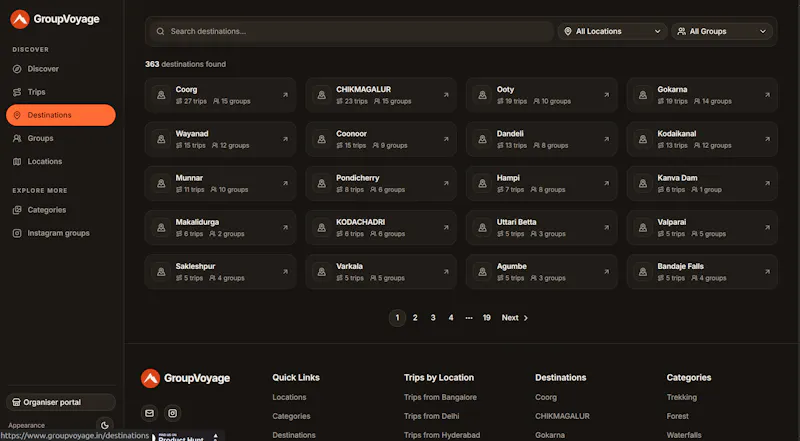Open the Trips route icon in sidebar
The width and height of the screenshot is (800, 441).
pyautogui.click(x=17, y=92)
